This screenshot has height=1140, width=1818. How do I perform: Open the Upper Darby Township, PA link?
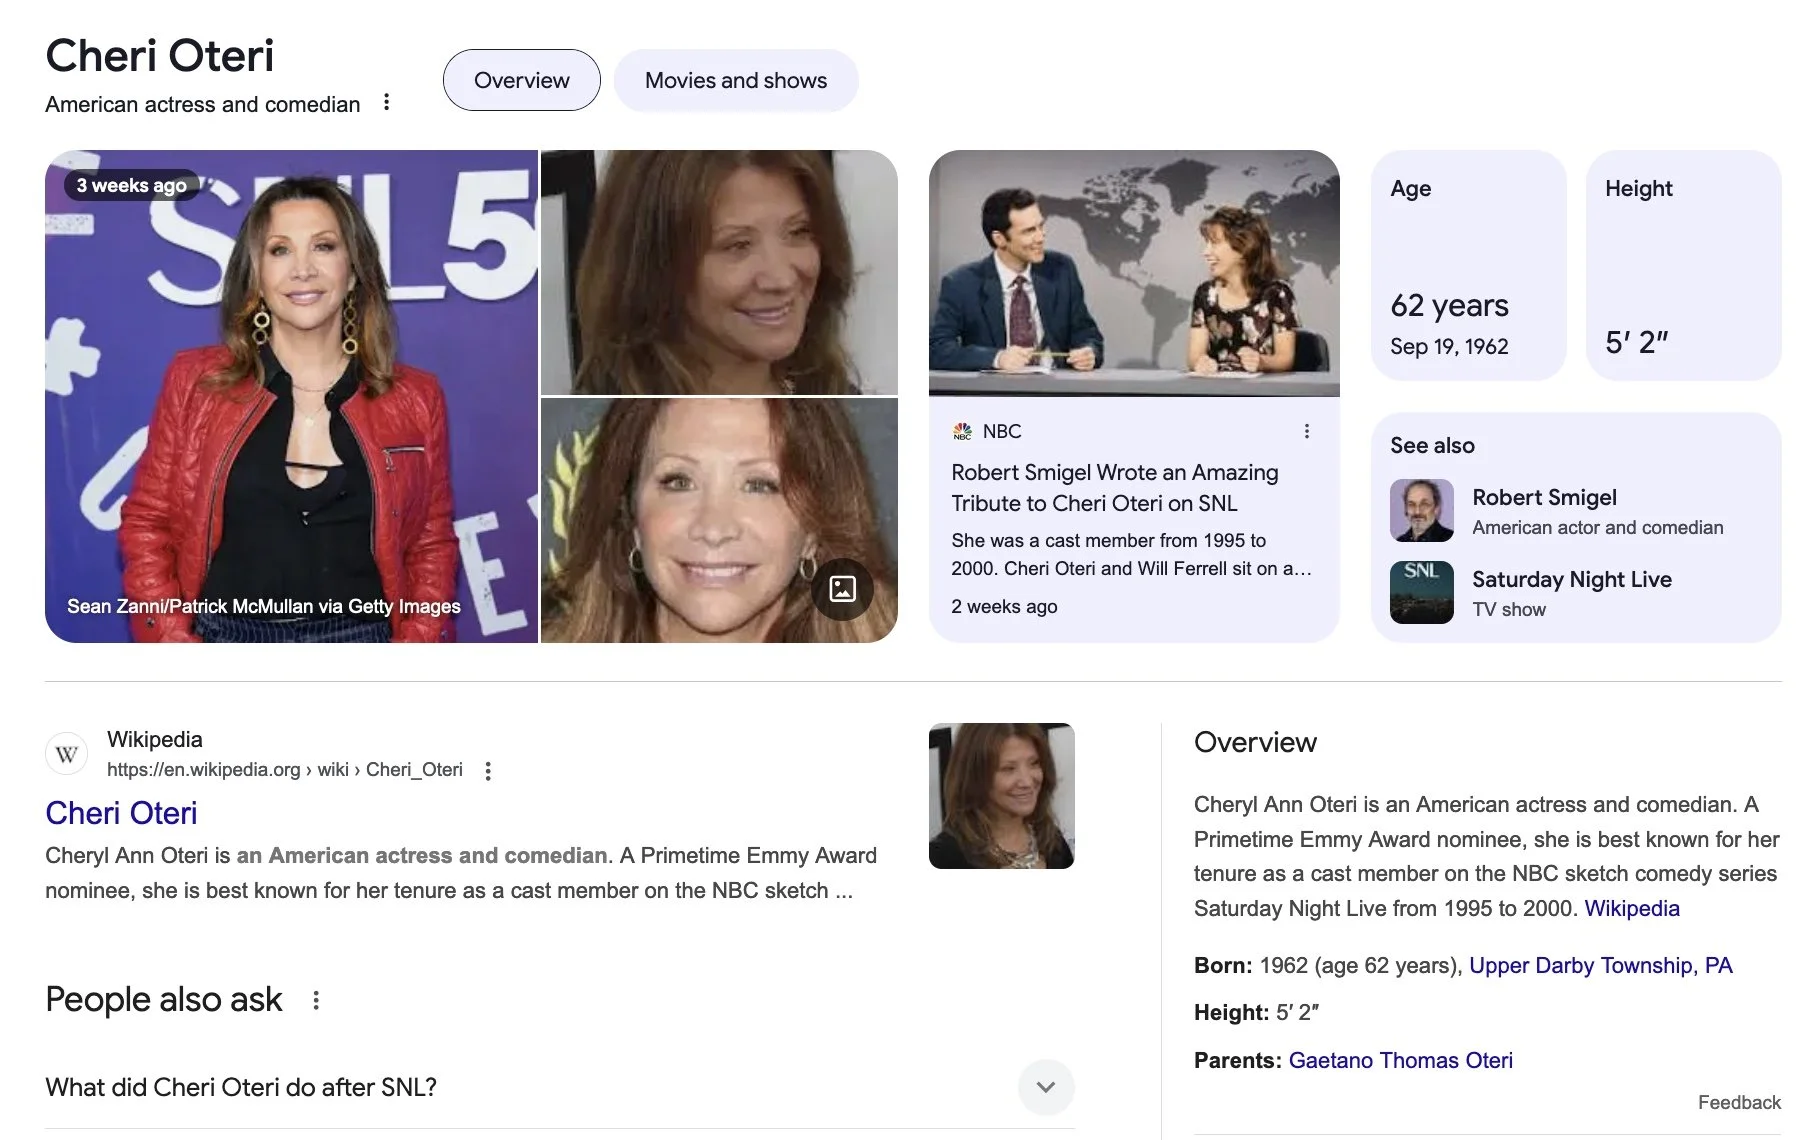1600,965
